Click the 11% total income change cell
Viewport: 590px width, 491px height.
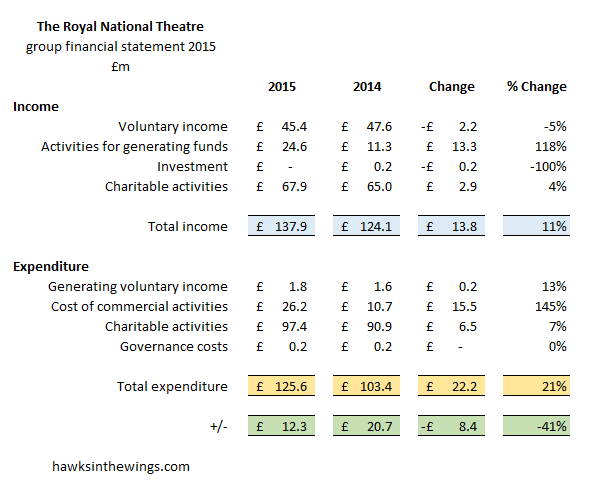[537, 226]
